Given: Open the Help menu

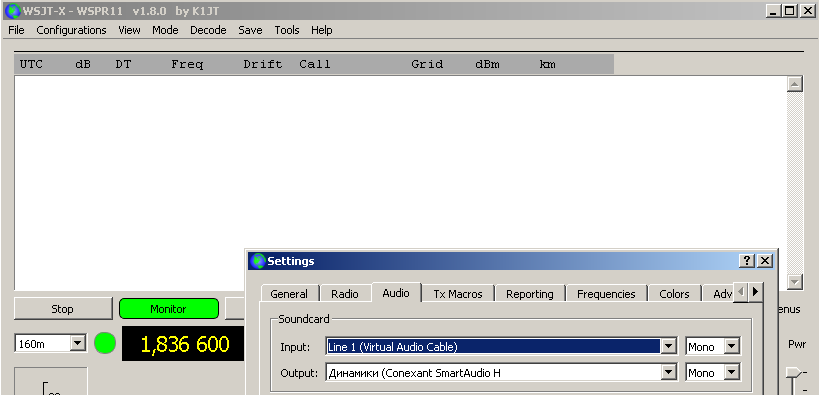Looking at the screenshot, I should click(x=322, y=30).
